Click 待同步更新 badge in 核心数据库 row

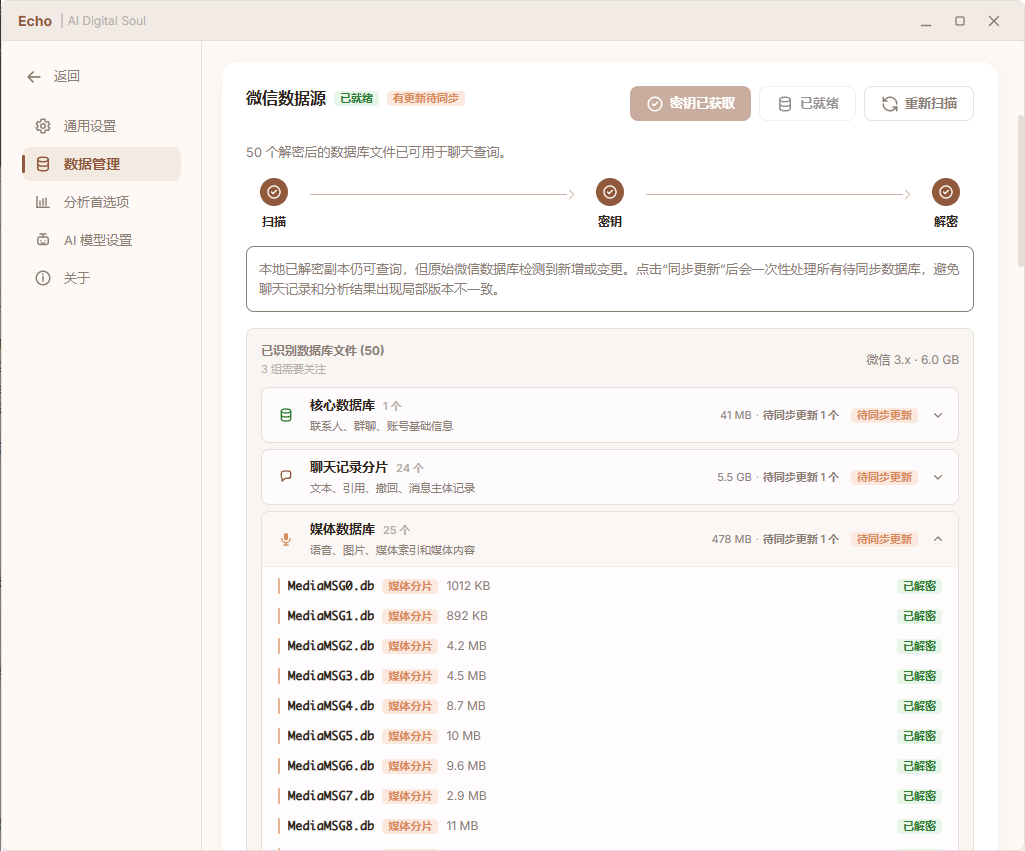pos(884,415)
